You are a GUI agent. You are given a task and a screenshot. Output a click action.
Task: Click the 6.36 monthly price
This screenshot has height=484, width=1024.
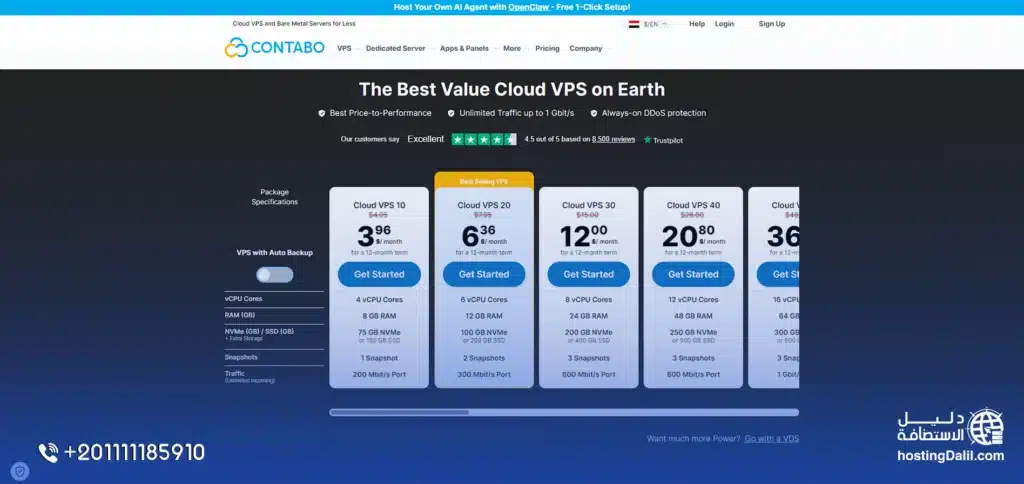click(x=484, y=236)
